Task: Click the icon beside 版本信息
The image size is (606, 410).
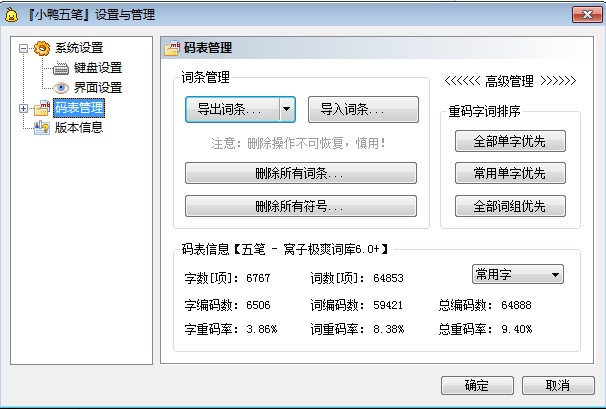Action: [42, 128]
